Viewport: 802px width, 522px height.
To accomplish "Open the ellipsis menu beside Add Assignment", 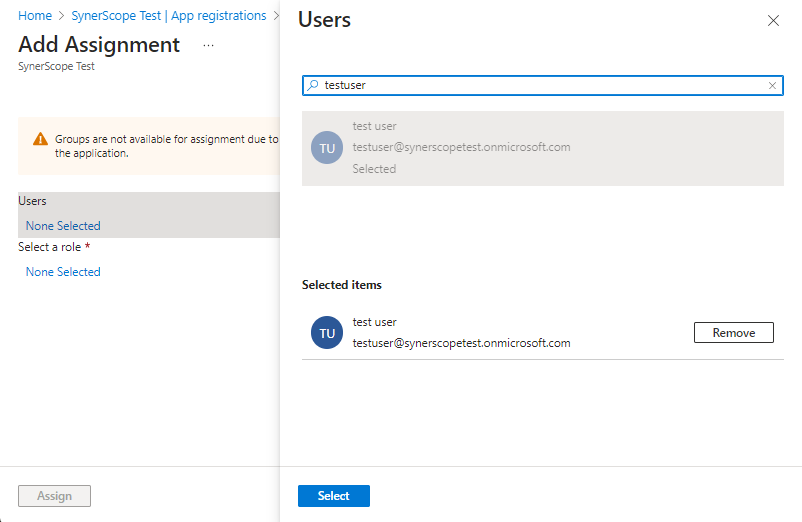I will [208, 45].
